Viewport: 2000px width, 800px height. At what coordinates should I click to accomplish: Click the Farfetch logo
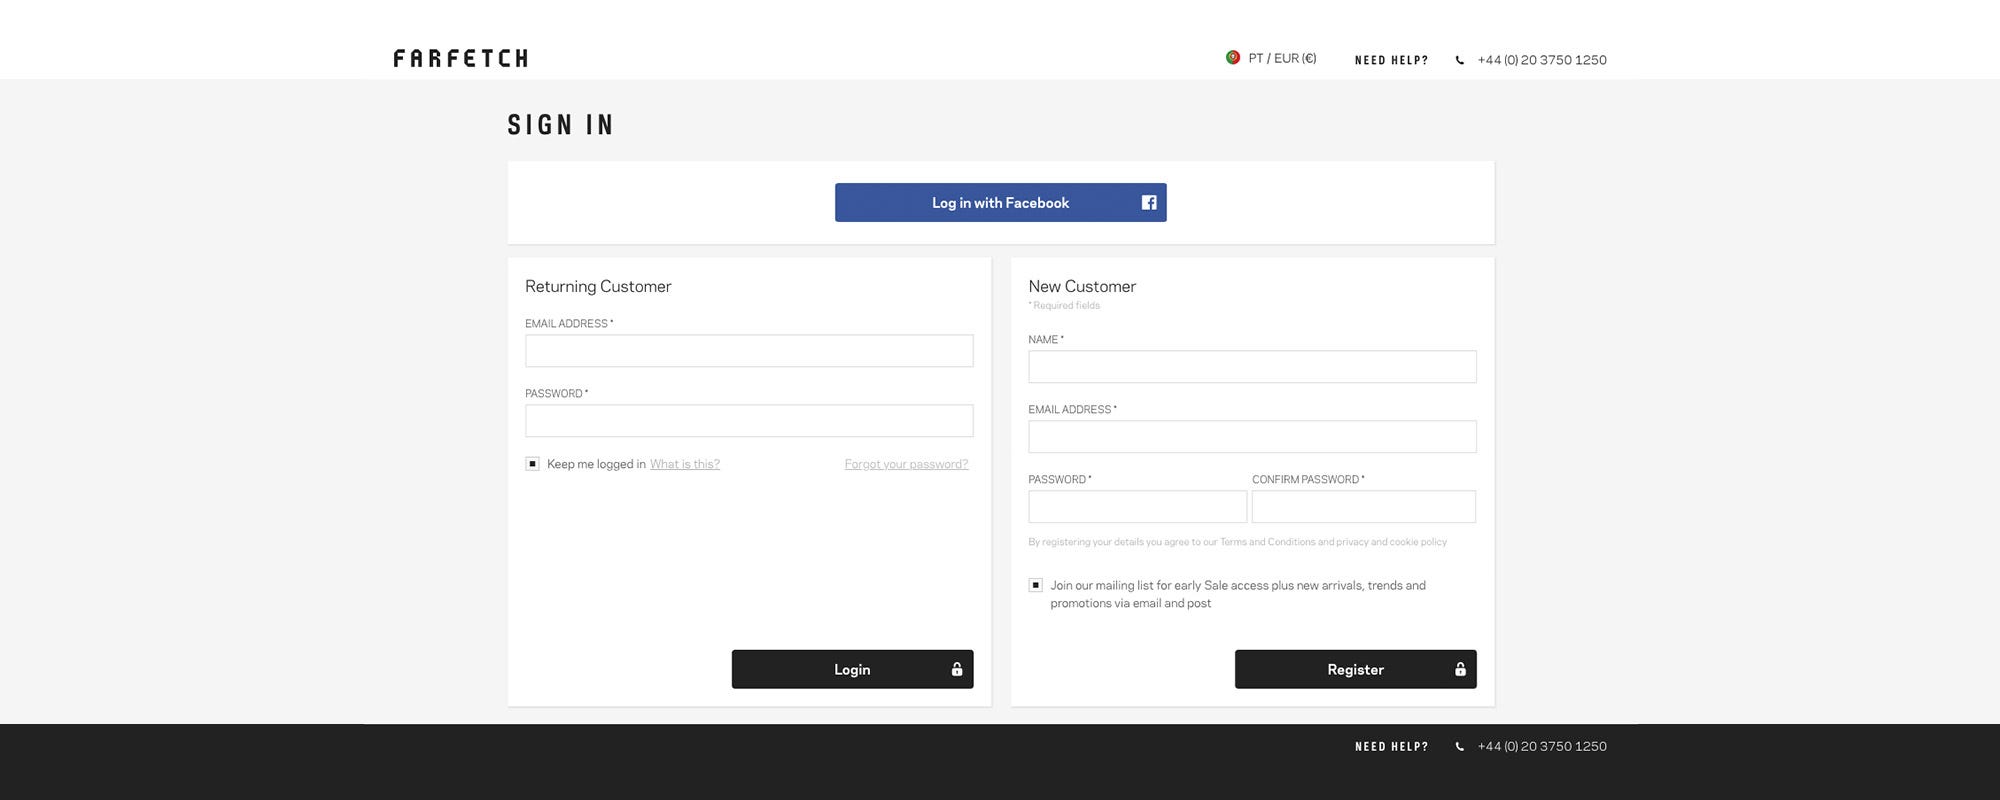coord(461,58)
